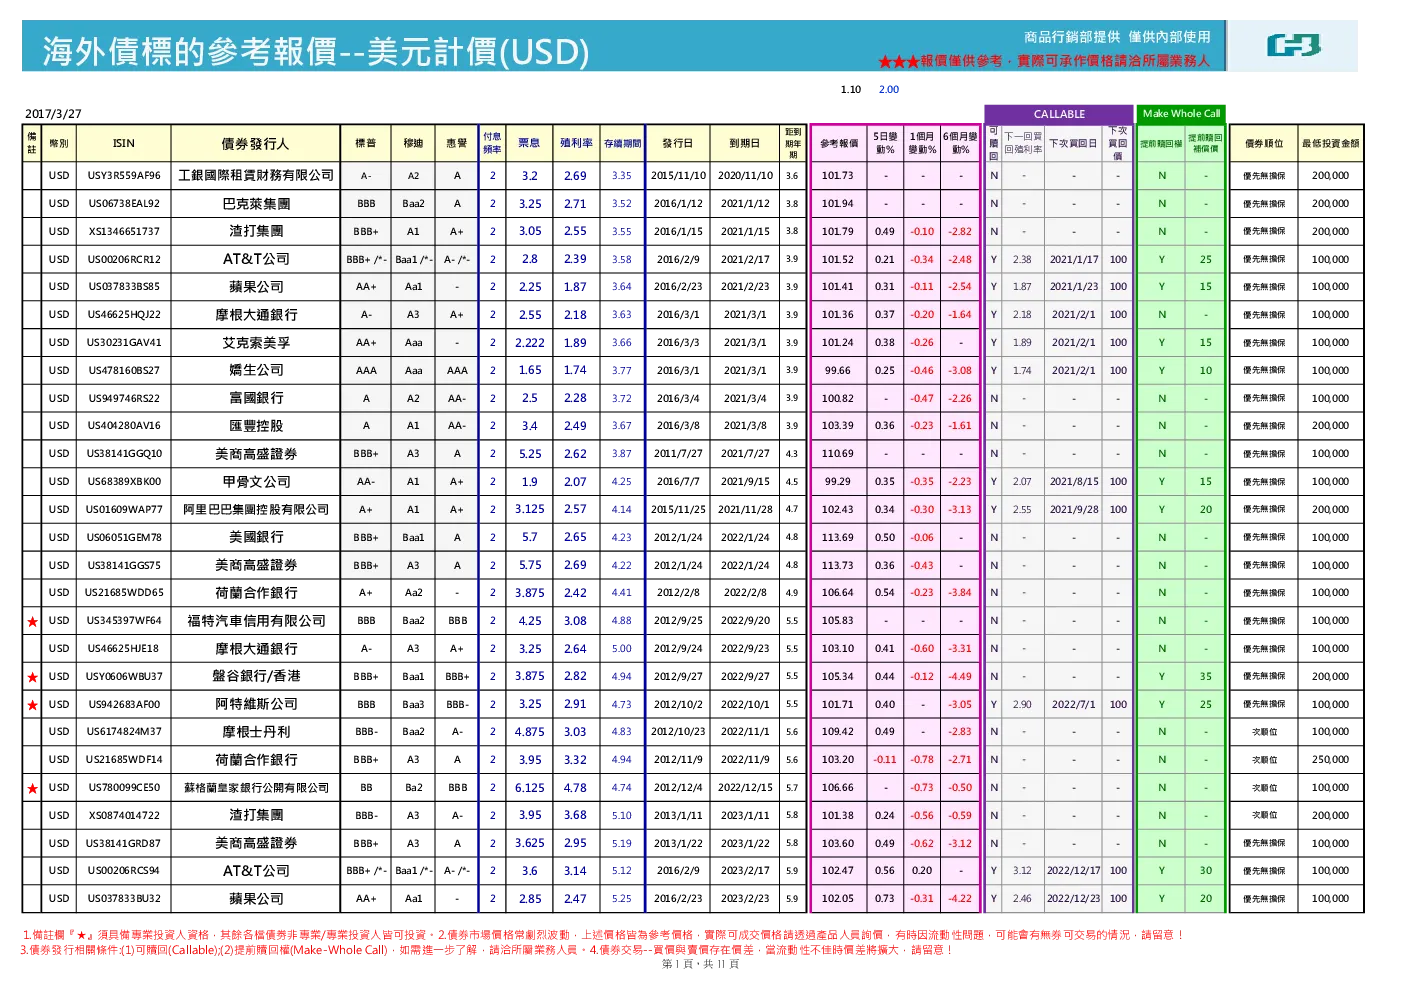
Task: Select the red star beside 蘇格蘭皇家銀行公開有限公司
Action: tap(32, 789)
